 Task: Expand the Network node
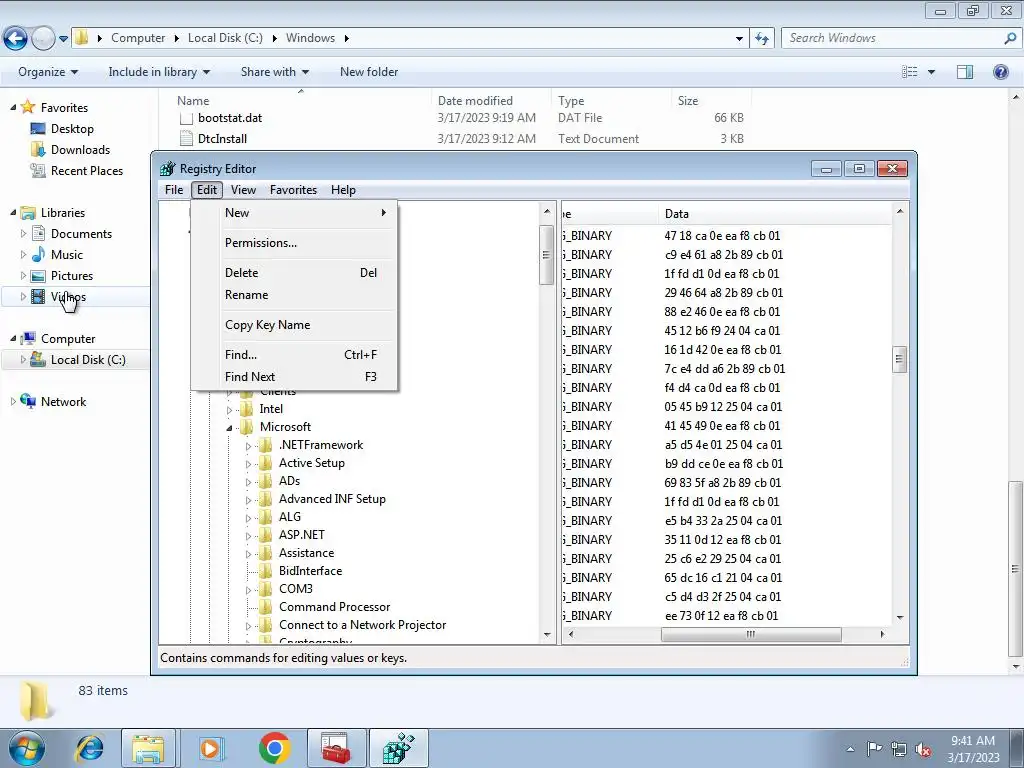[13, 402]
